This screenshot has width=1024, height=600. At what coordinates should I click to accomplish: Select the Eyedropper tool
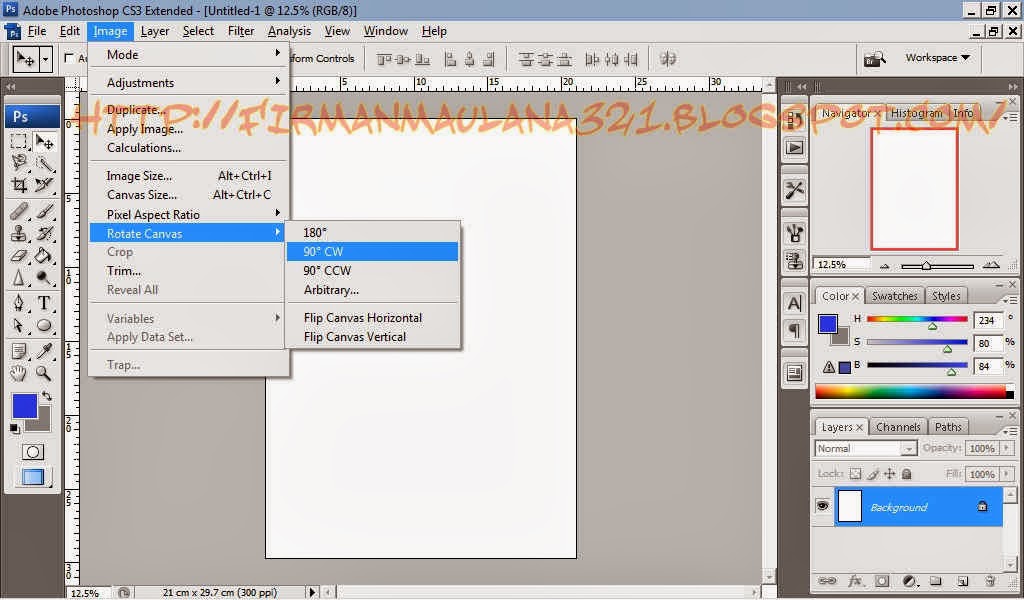[x=44, y=351]
